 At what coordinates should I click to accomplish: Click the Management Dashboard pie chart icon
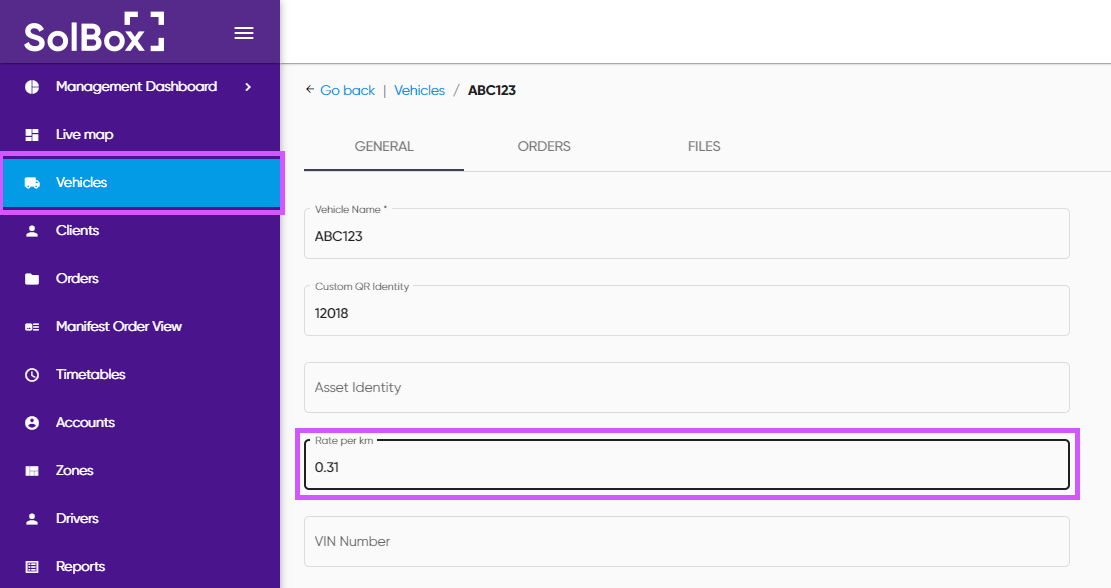pyautogui.click(x=32, y=87)
